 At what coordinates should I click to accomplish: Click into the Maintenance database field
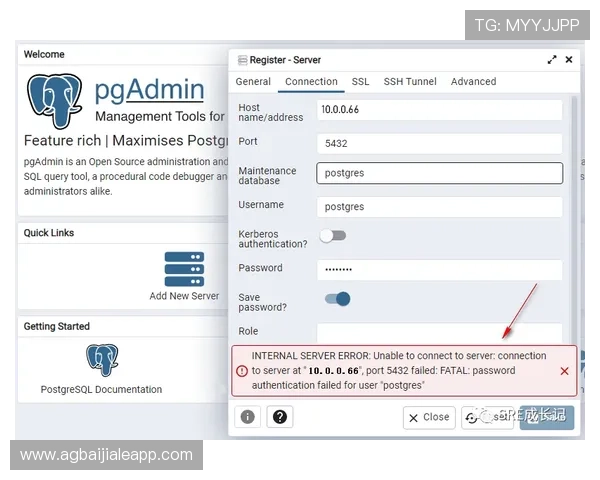[439, 173]
